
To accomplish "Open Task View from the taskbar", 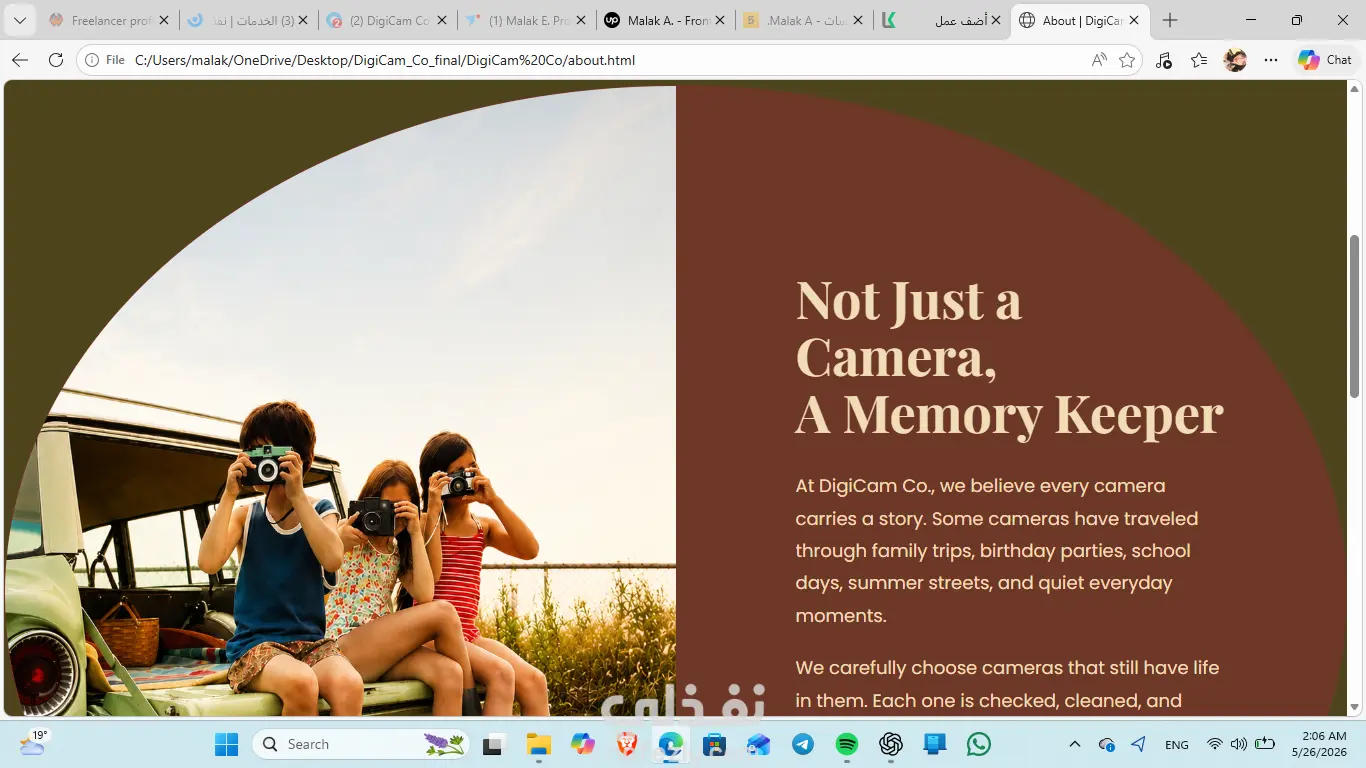I will 493,744.
